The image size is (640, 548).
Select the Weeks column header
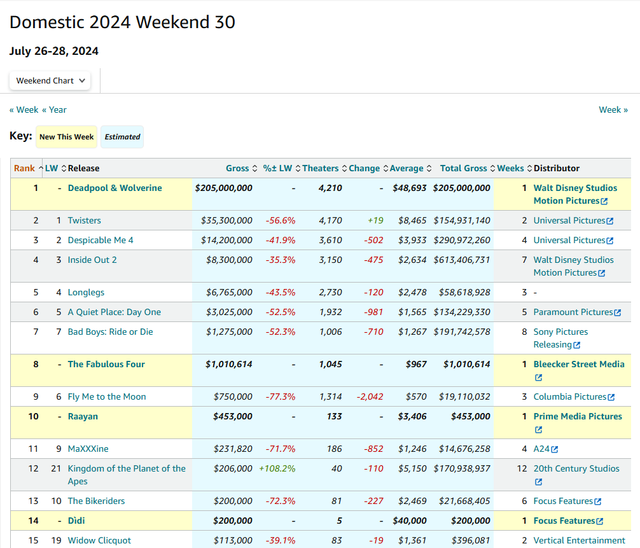coord(510,168)
